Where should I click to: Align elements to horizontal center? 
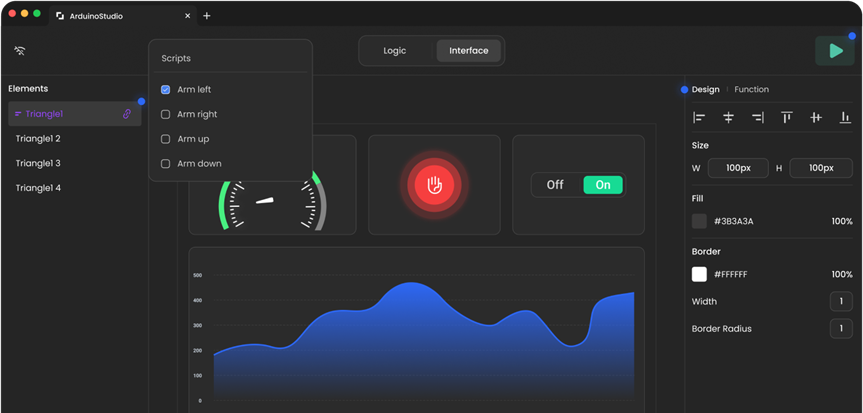(x=728, y=118)
